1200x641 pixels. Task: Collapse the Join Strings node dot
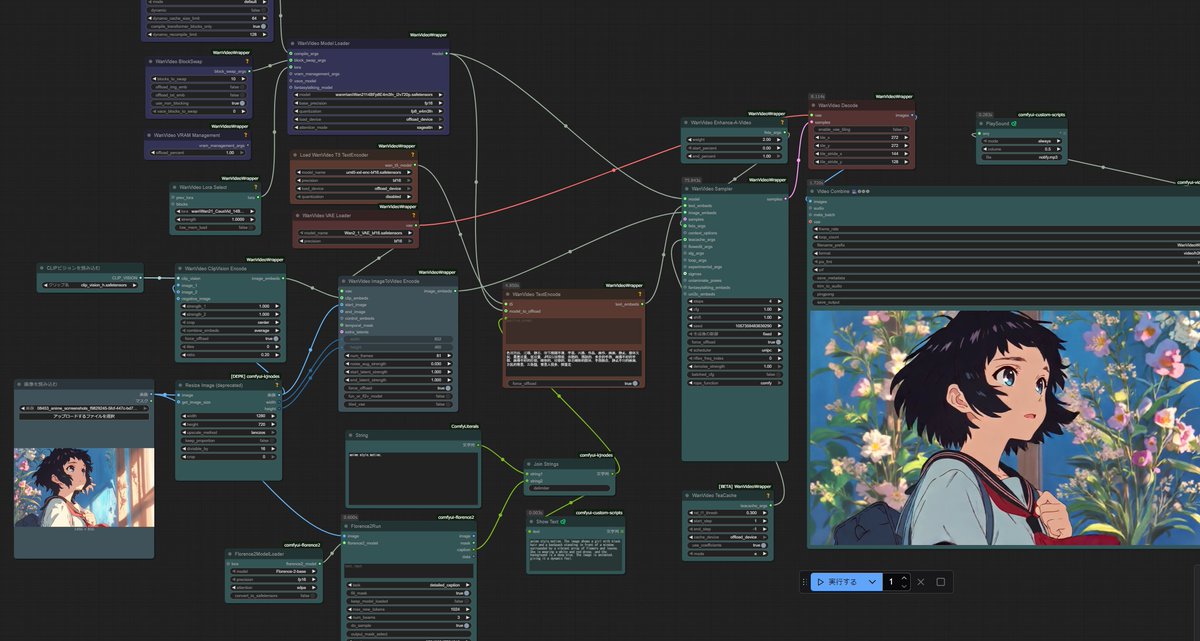tap(530, 463)
